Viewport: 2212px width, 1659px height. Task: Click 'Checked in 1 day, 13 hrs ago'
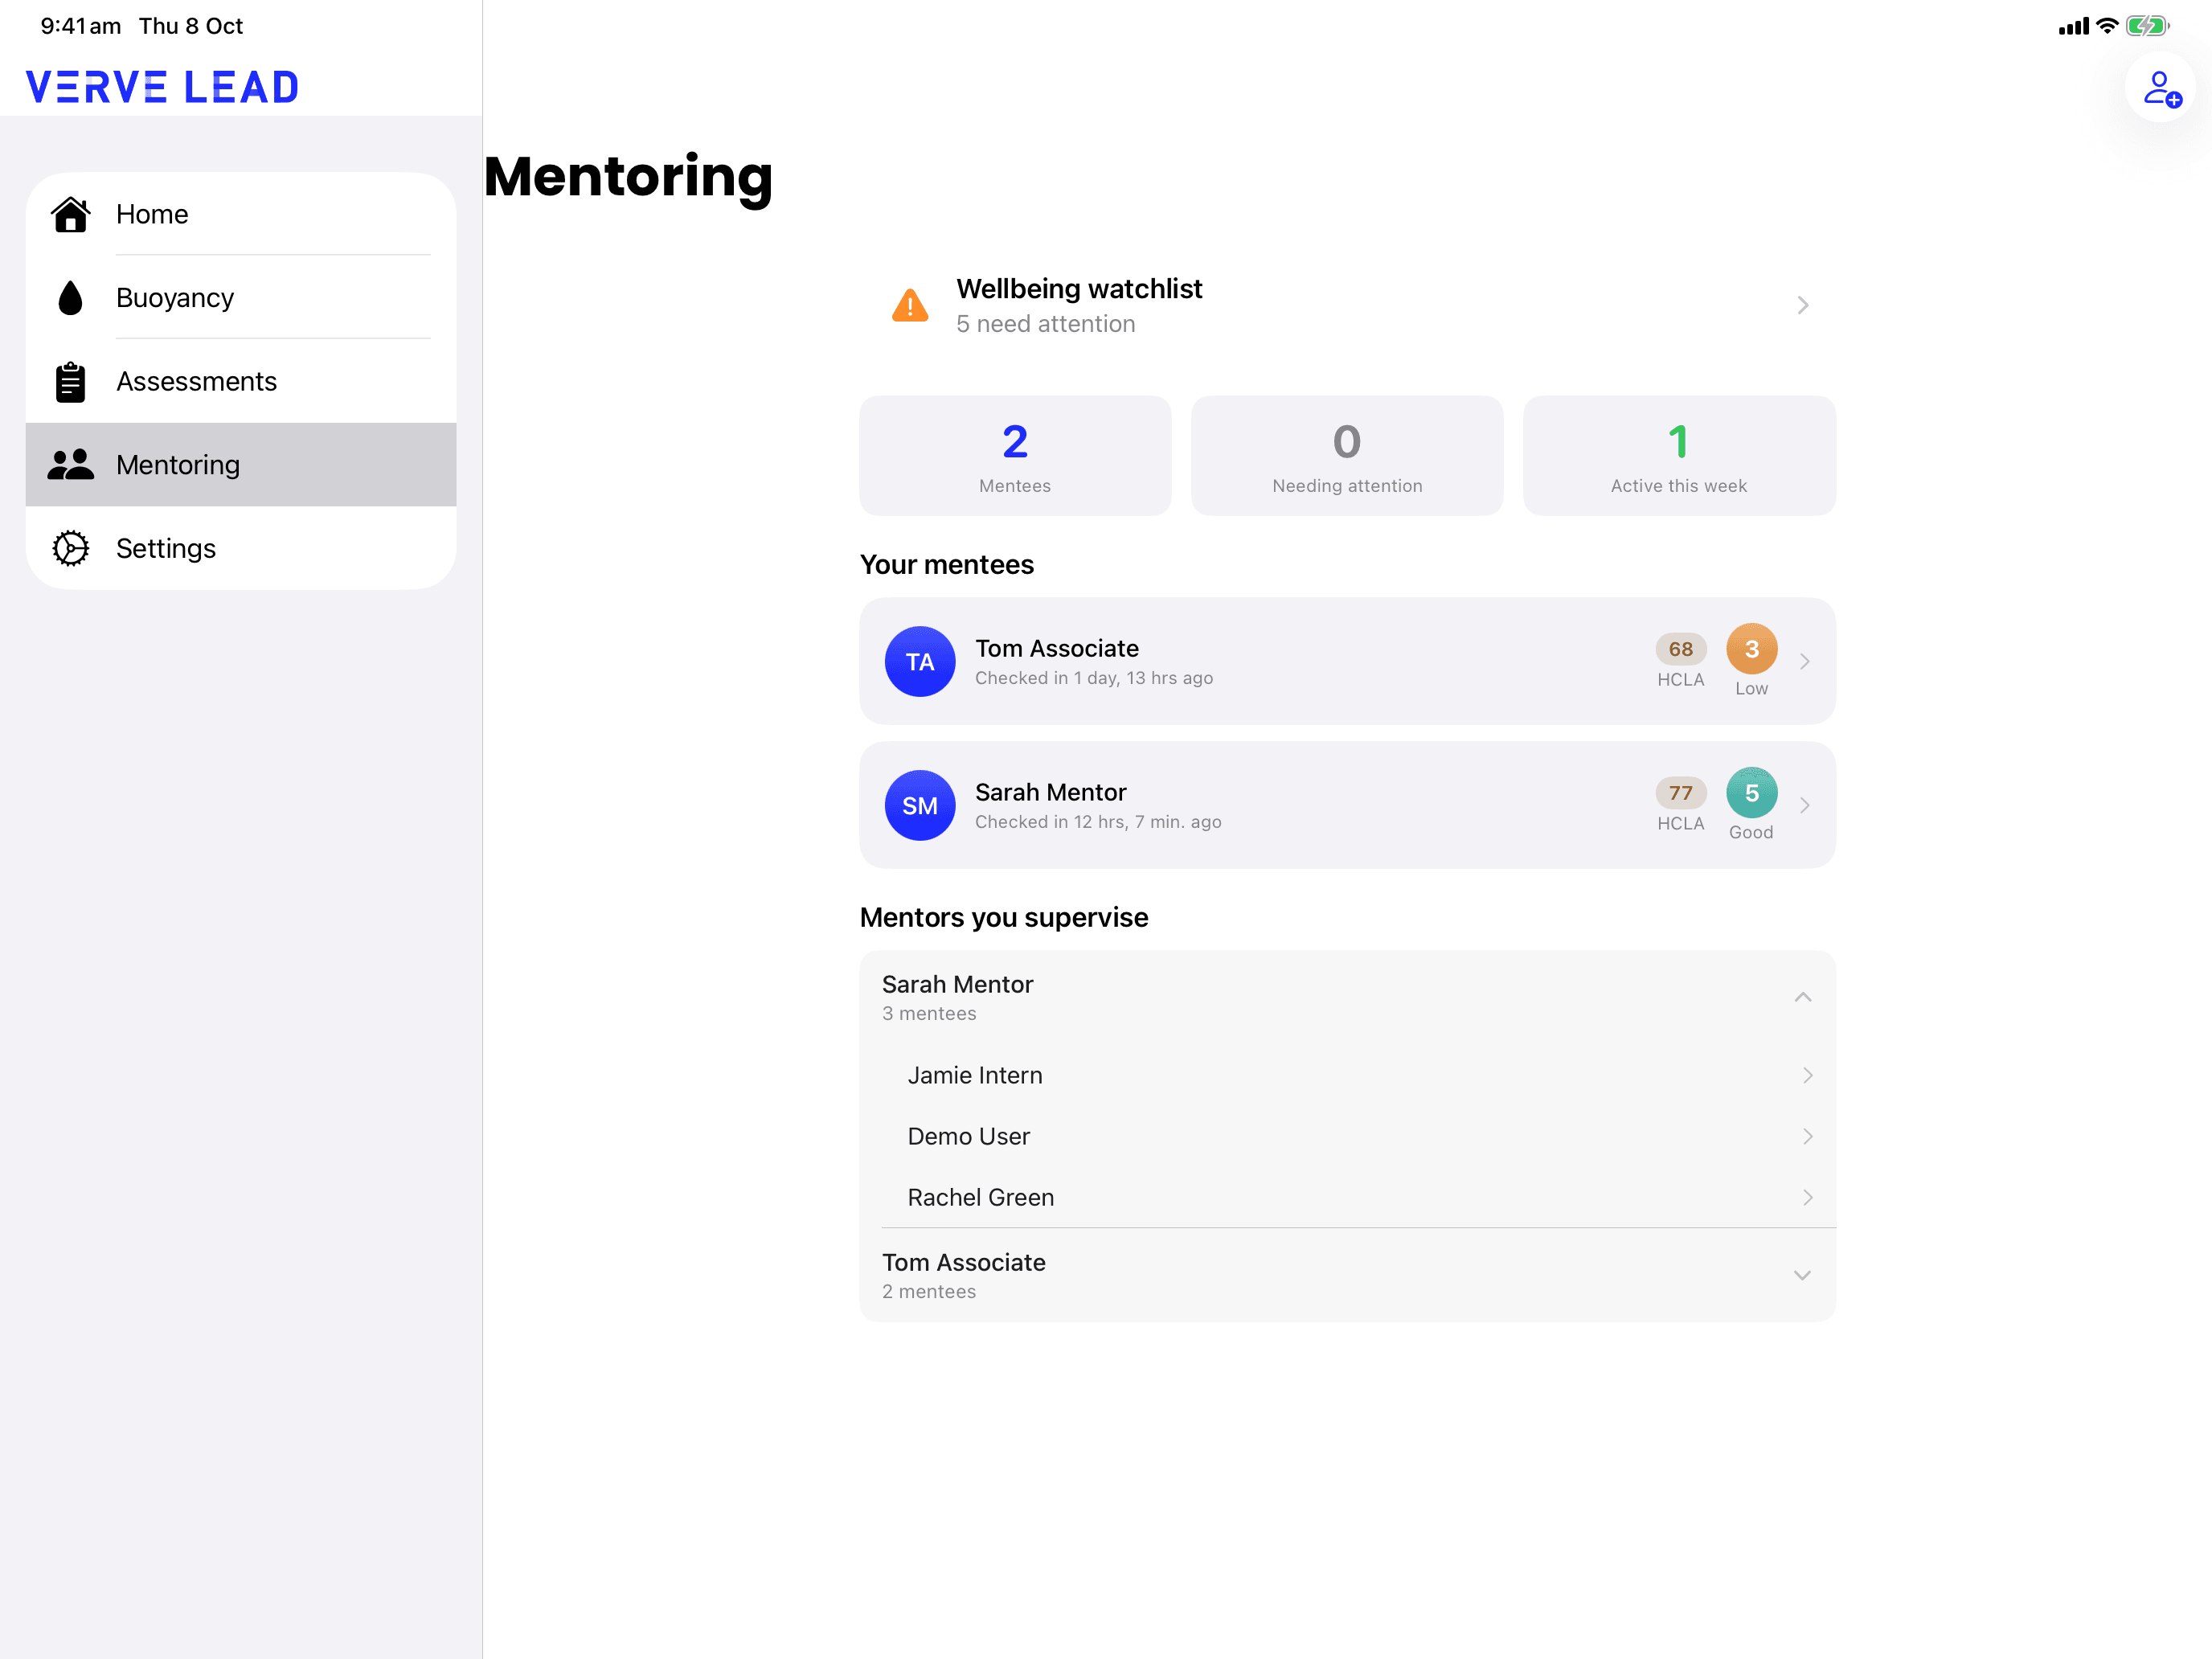coord(1094,678)
